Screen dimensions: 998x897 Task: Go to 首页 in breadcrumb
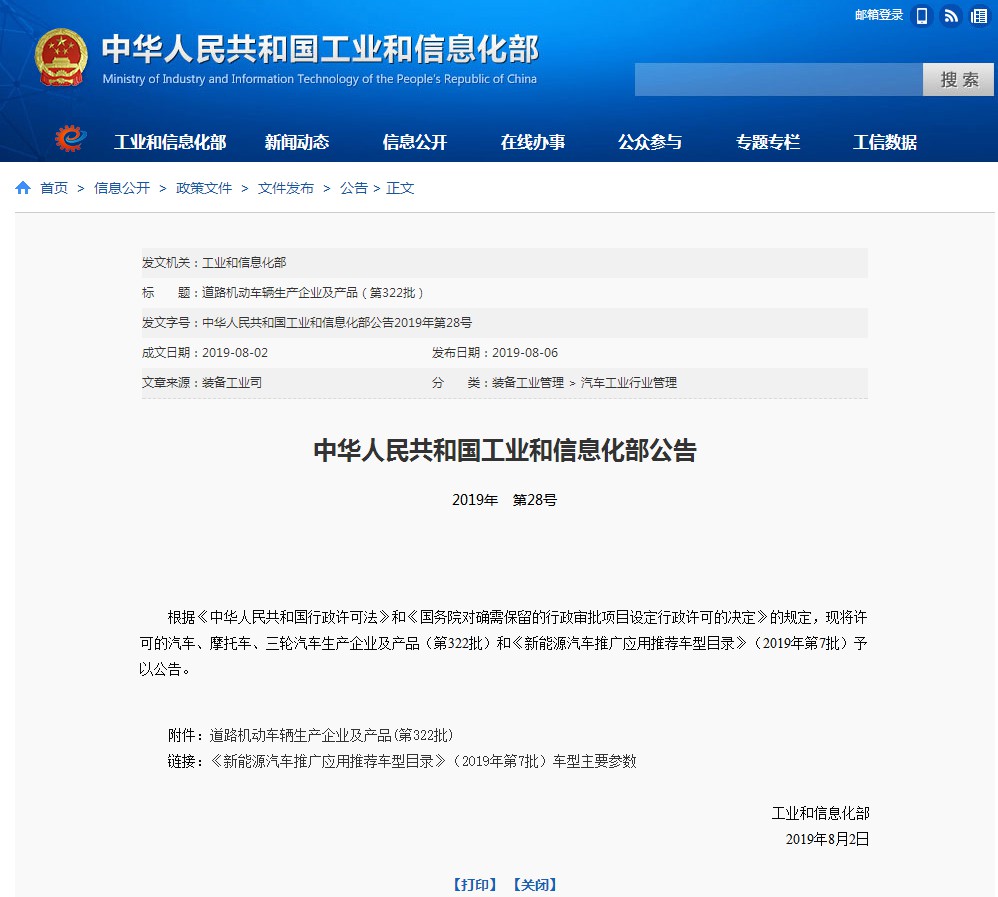pos(54,188)
